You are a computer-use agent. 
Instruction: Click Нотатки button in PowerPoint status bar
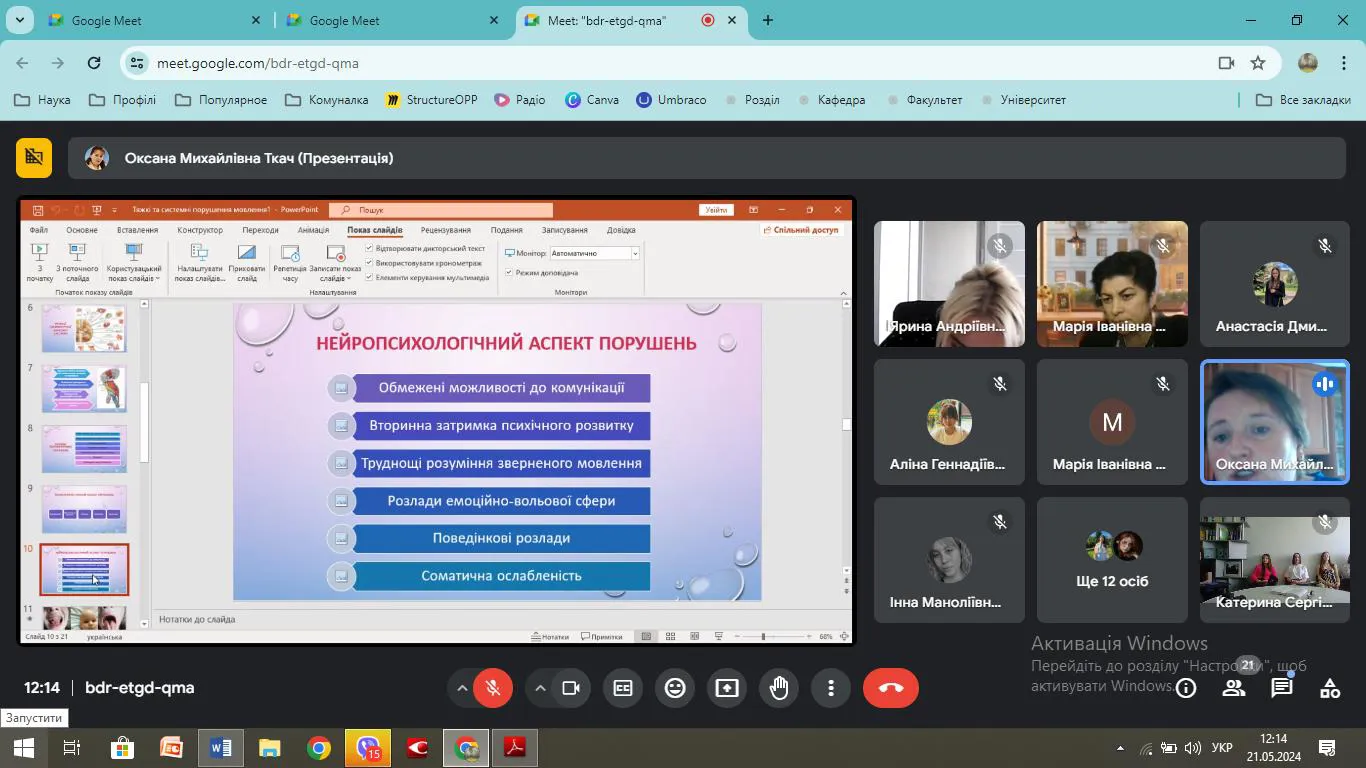coord(551,636)
